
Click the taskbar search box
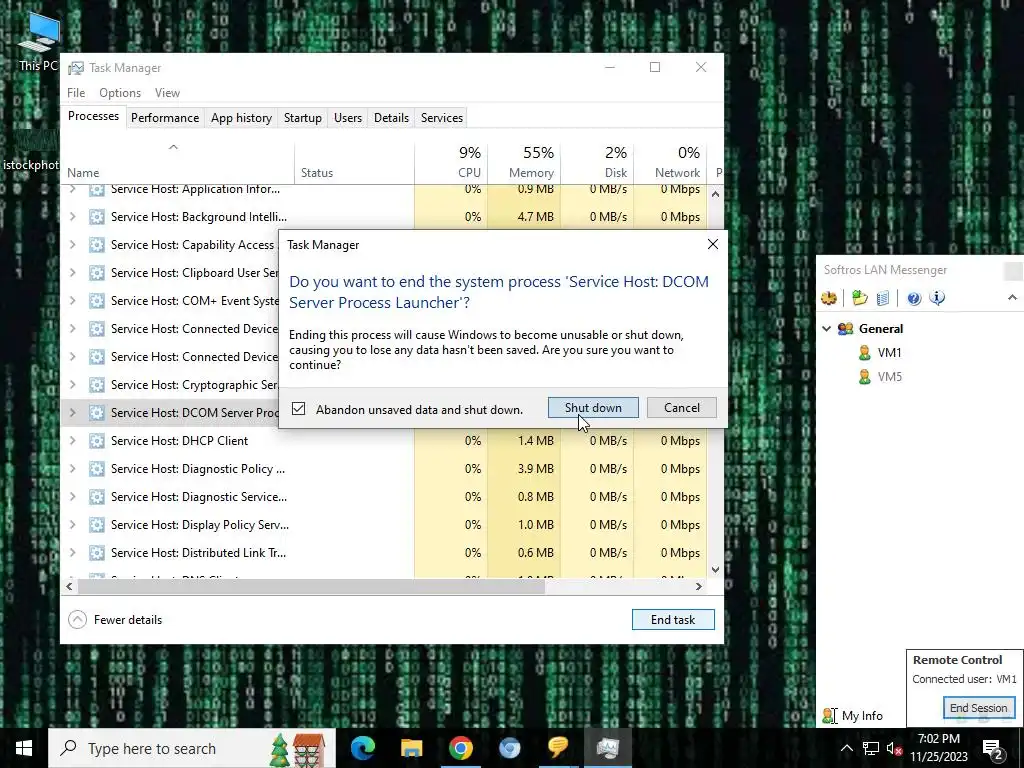click(x=191, y=748)
